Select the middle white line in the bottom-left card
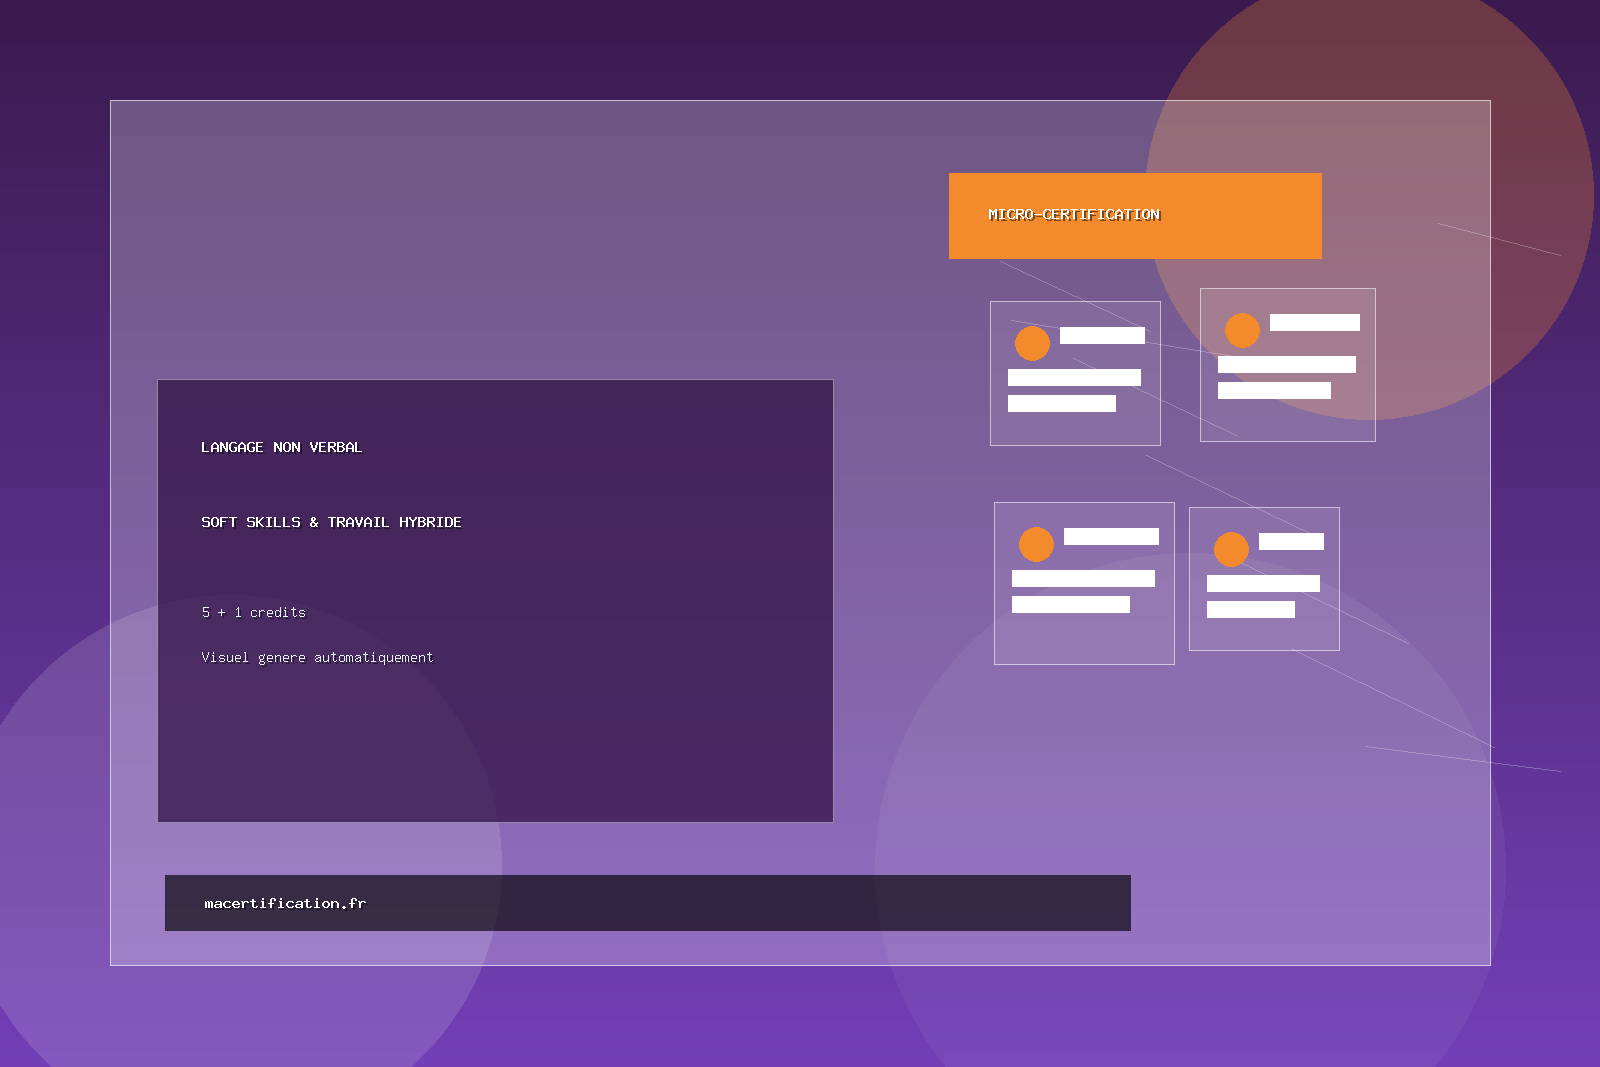 tap(1083, 579)
